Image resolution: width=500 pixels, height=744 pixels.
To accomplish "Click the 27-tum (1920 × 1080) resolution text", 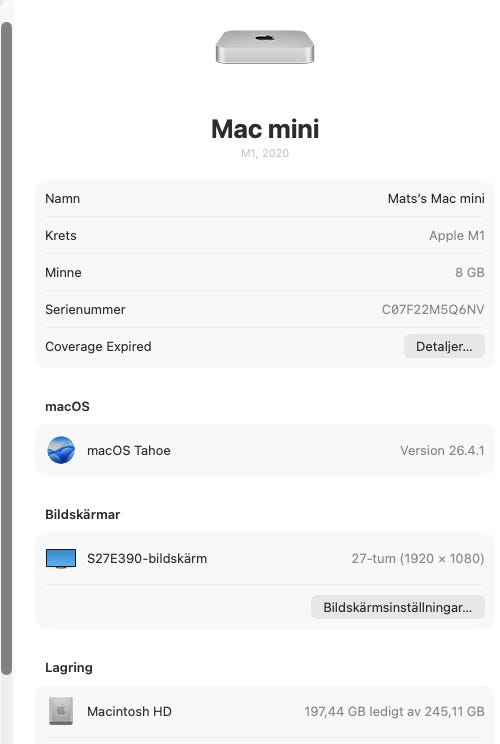I will tap(418, 558).
